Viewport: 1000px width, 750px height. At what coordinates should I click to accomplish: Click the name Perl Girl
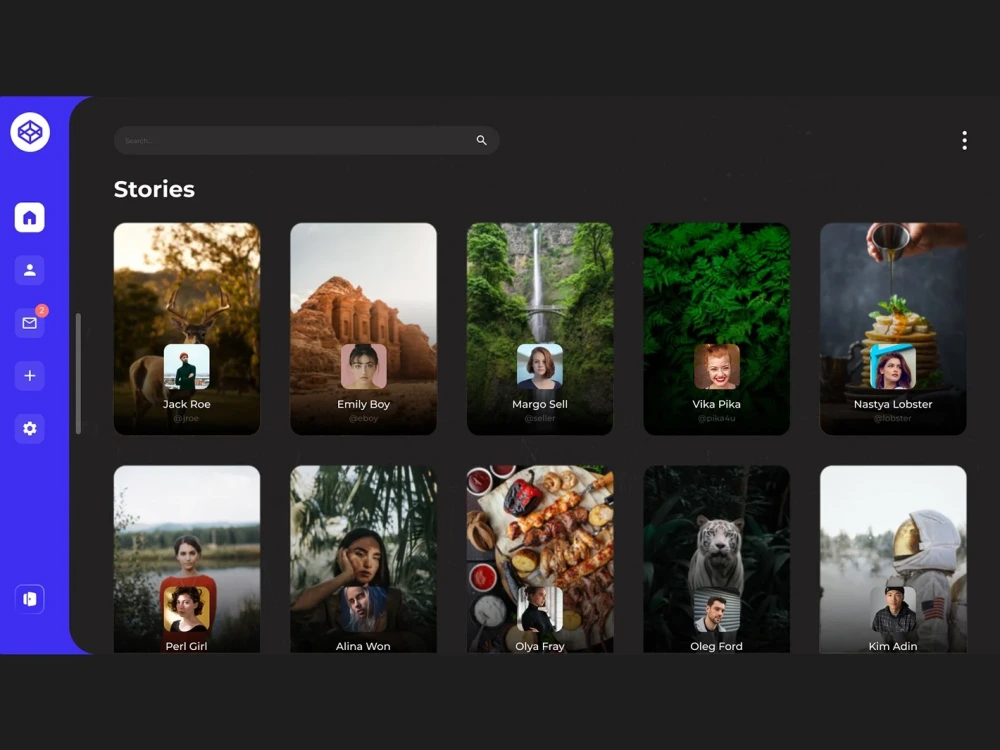pyautogui.click(x=186, y=646)
